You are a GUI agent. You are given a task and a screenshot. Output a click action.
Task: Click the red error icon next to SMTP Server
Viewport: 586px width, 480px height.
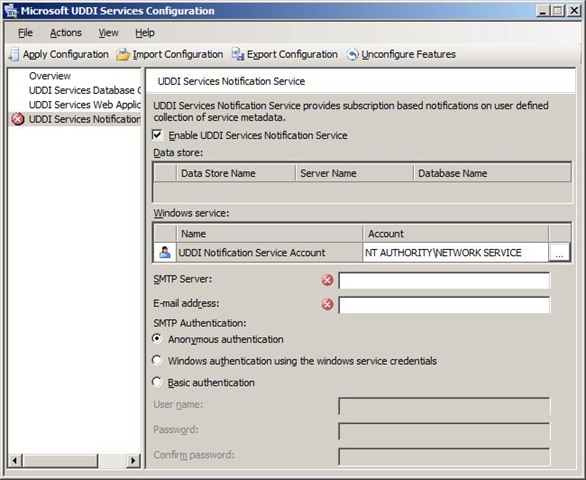click(x=327, y=280)
